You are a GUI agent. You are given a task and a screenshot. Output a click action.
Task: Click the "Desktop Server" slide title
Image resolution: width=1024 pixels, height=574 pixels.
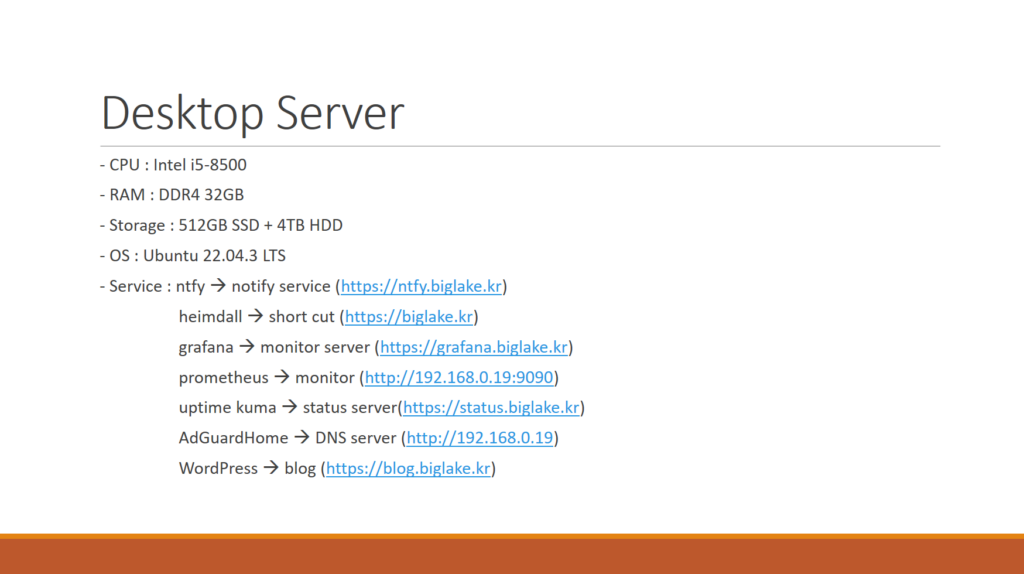[x=253, y=113]
